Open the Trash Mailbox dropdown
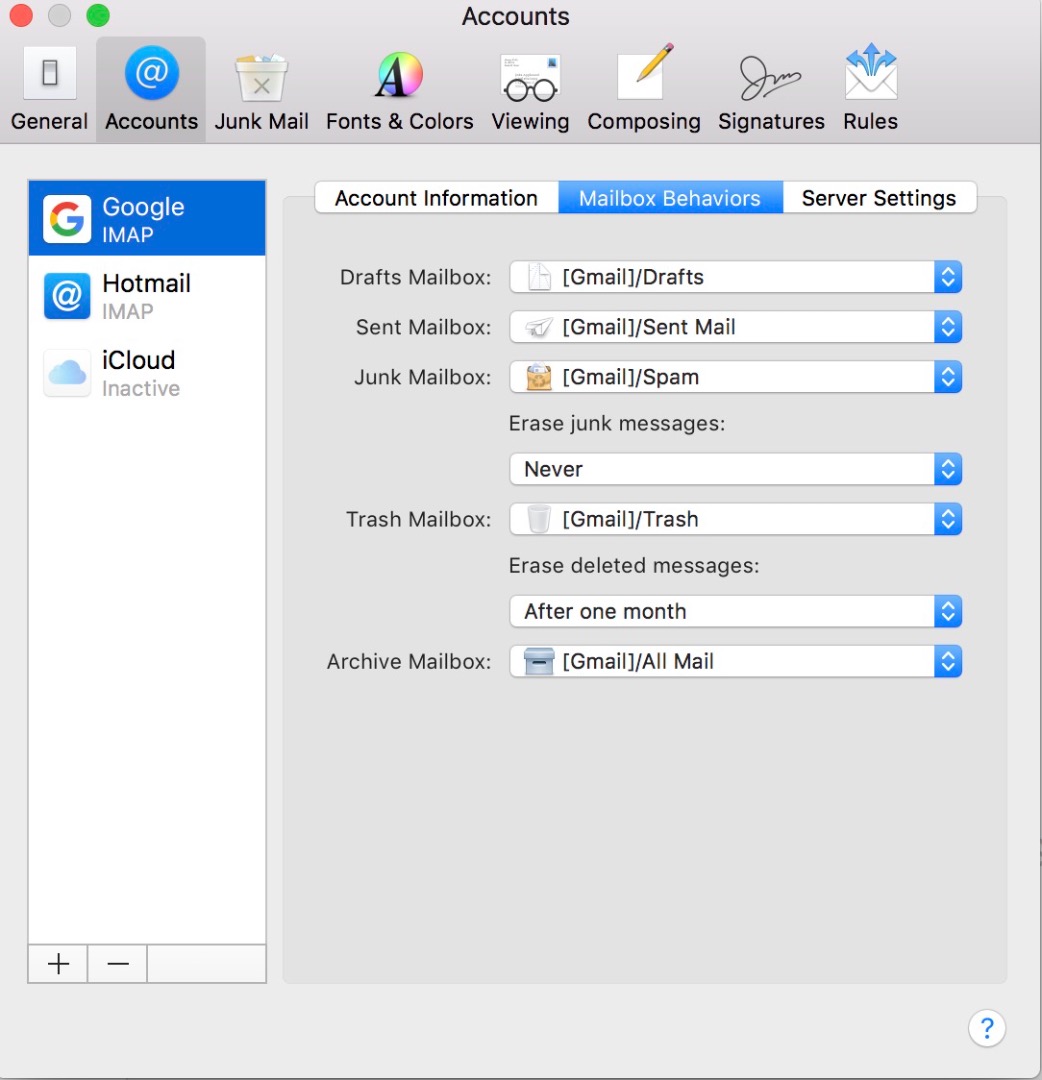 (x=736, y=519)
